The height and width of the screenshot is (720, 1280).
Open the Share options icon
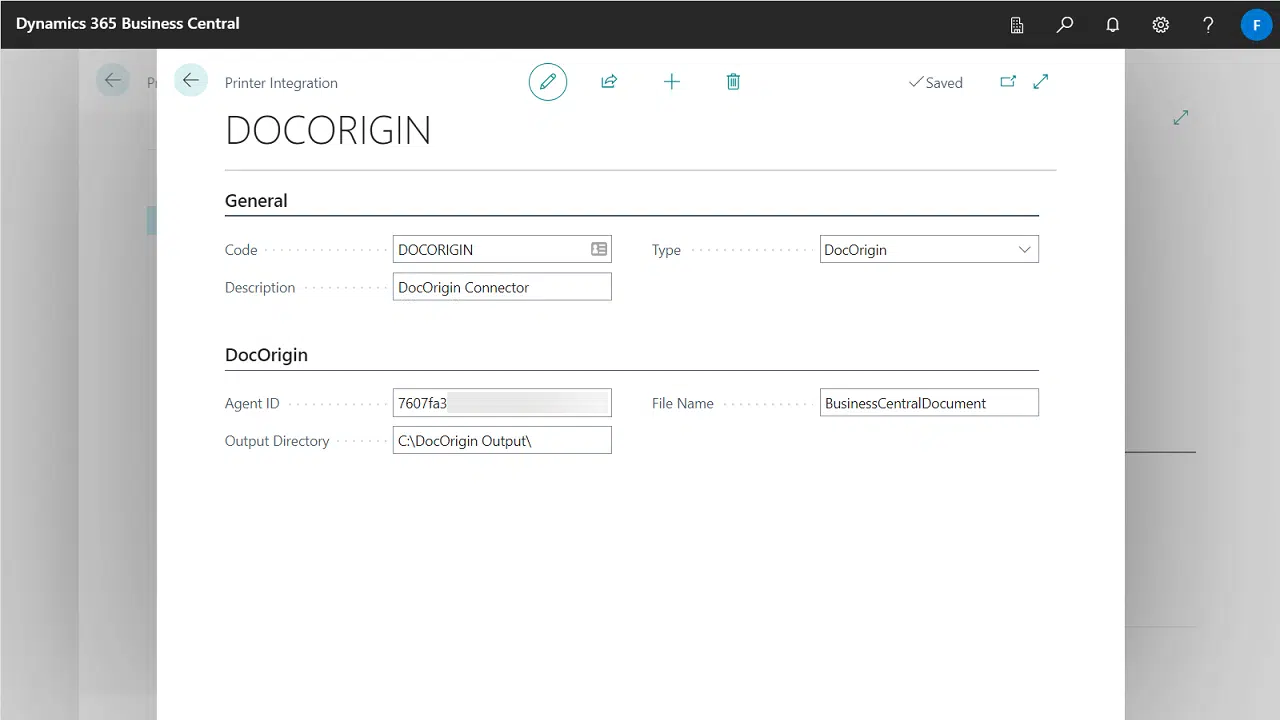pos(609,81)
